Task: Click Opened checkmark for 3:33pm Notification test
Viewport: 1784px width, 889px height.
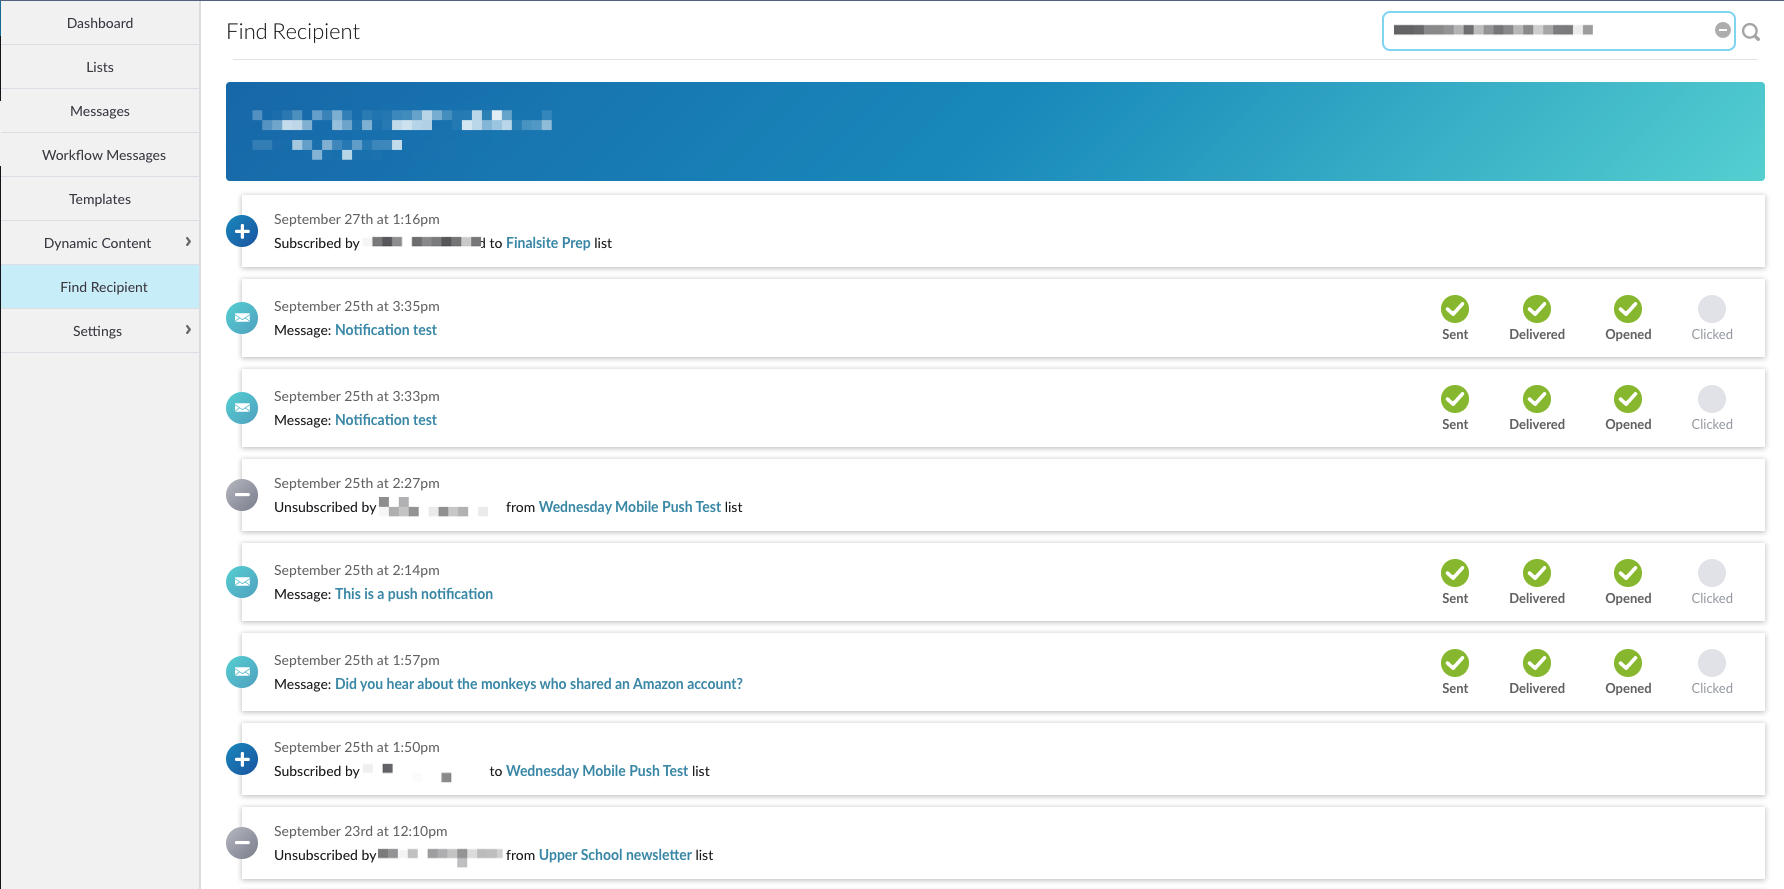Action: pos(1628,399)
